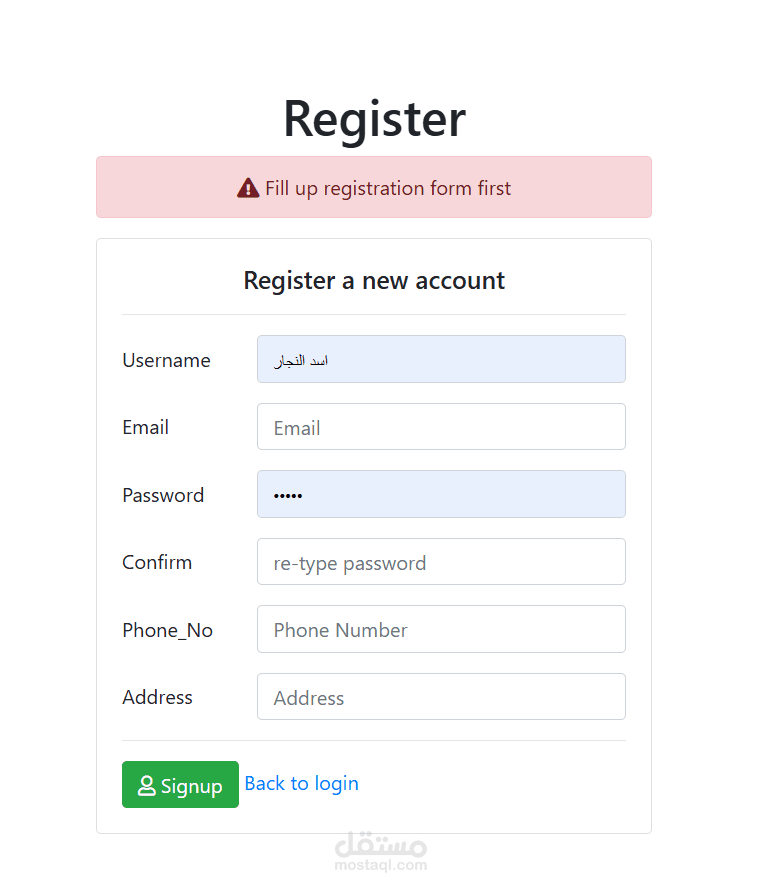Click the Username label

click(x=166, y=360)
